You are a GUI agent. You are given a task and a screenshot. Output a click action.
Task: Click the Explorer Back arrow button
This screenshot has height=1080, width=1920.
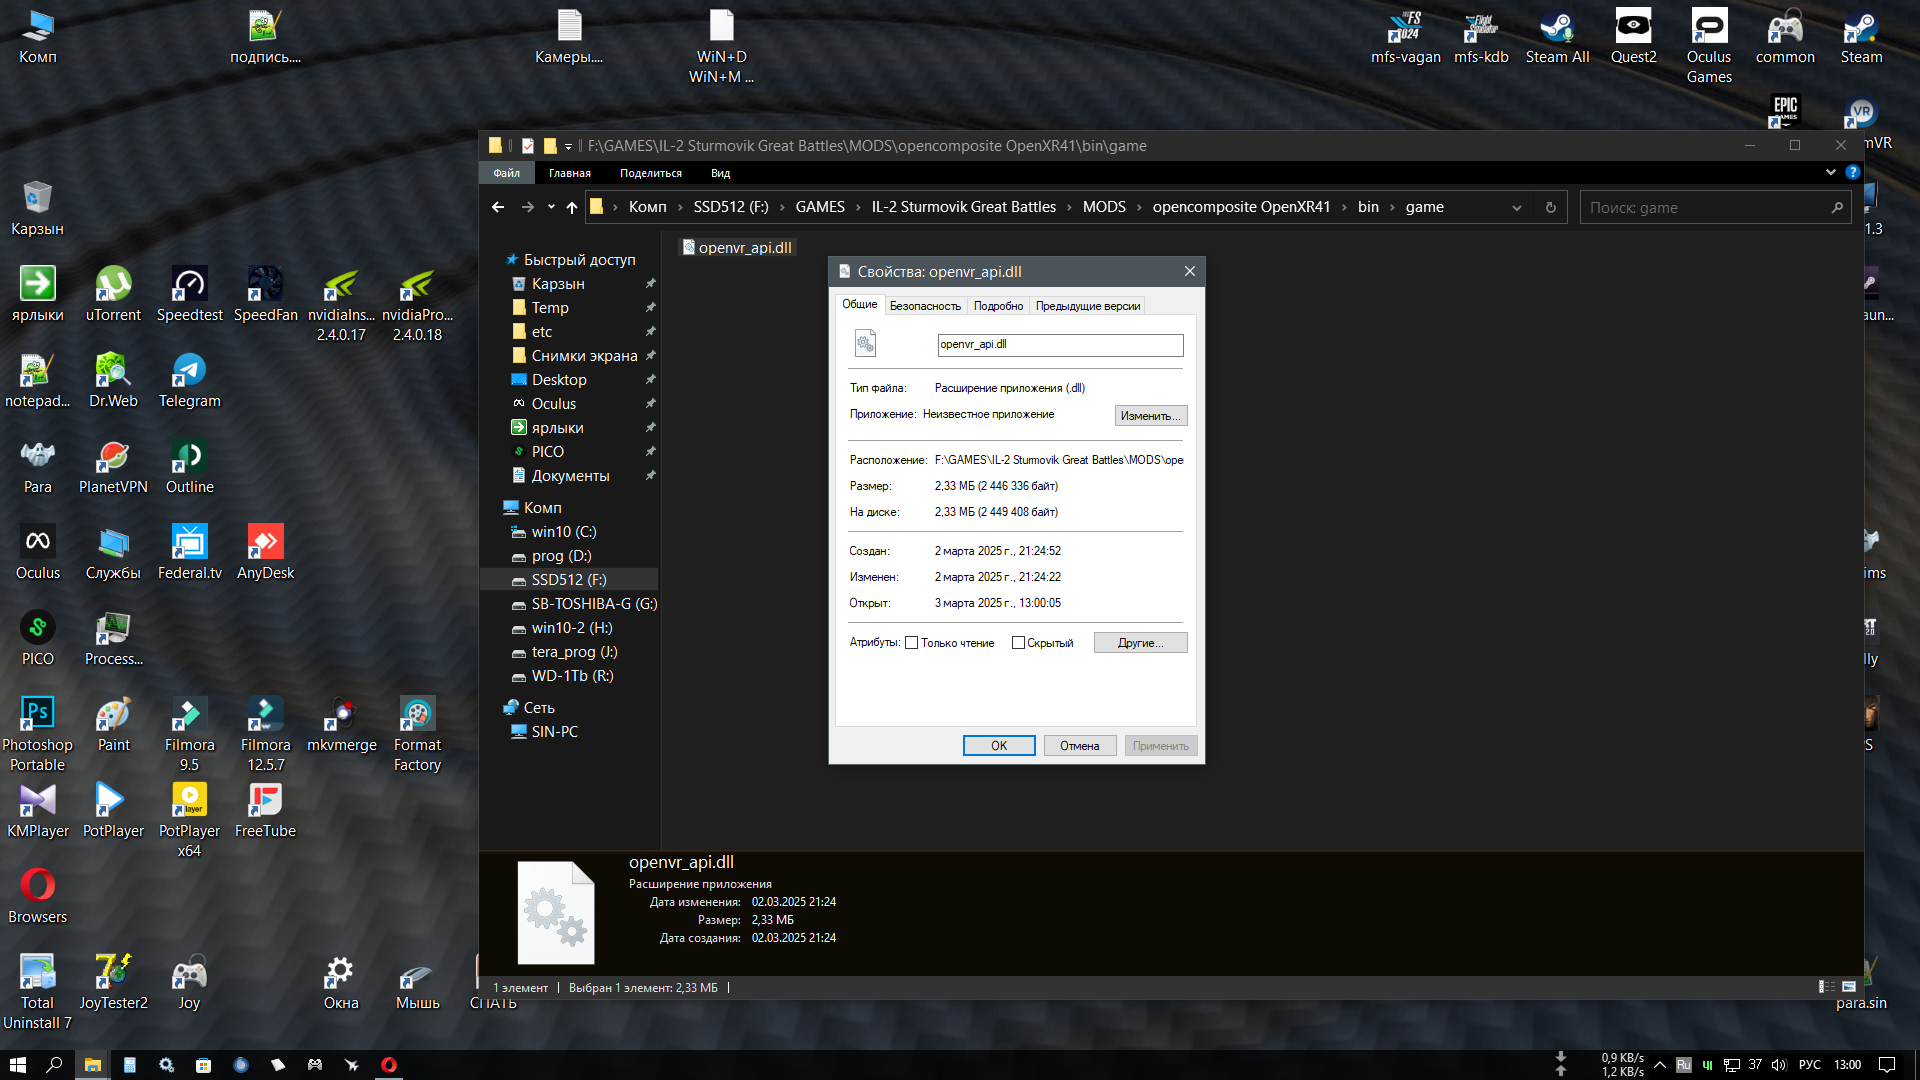[x=498, y=207]
